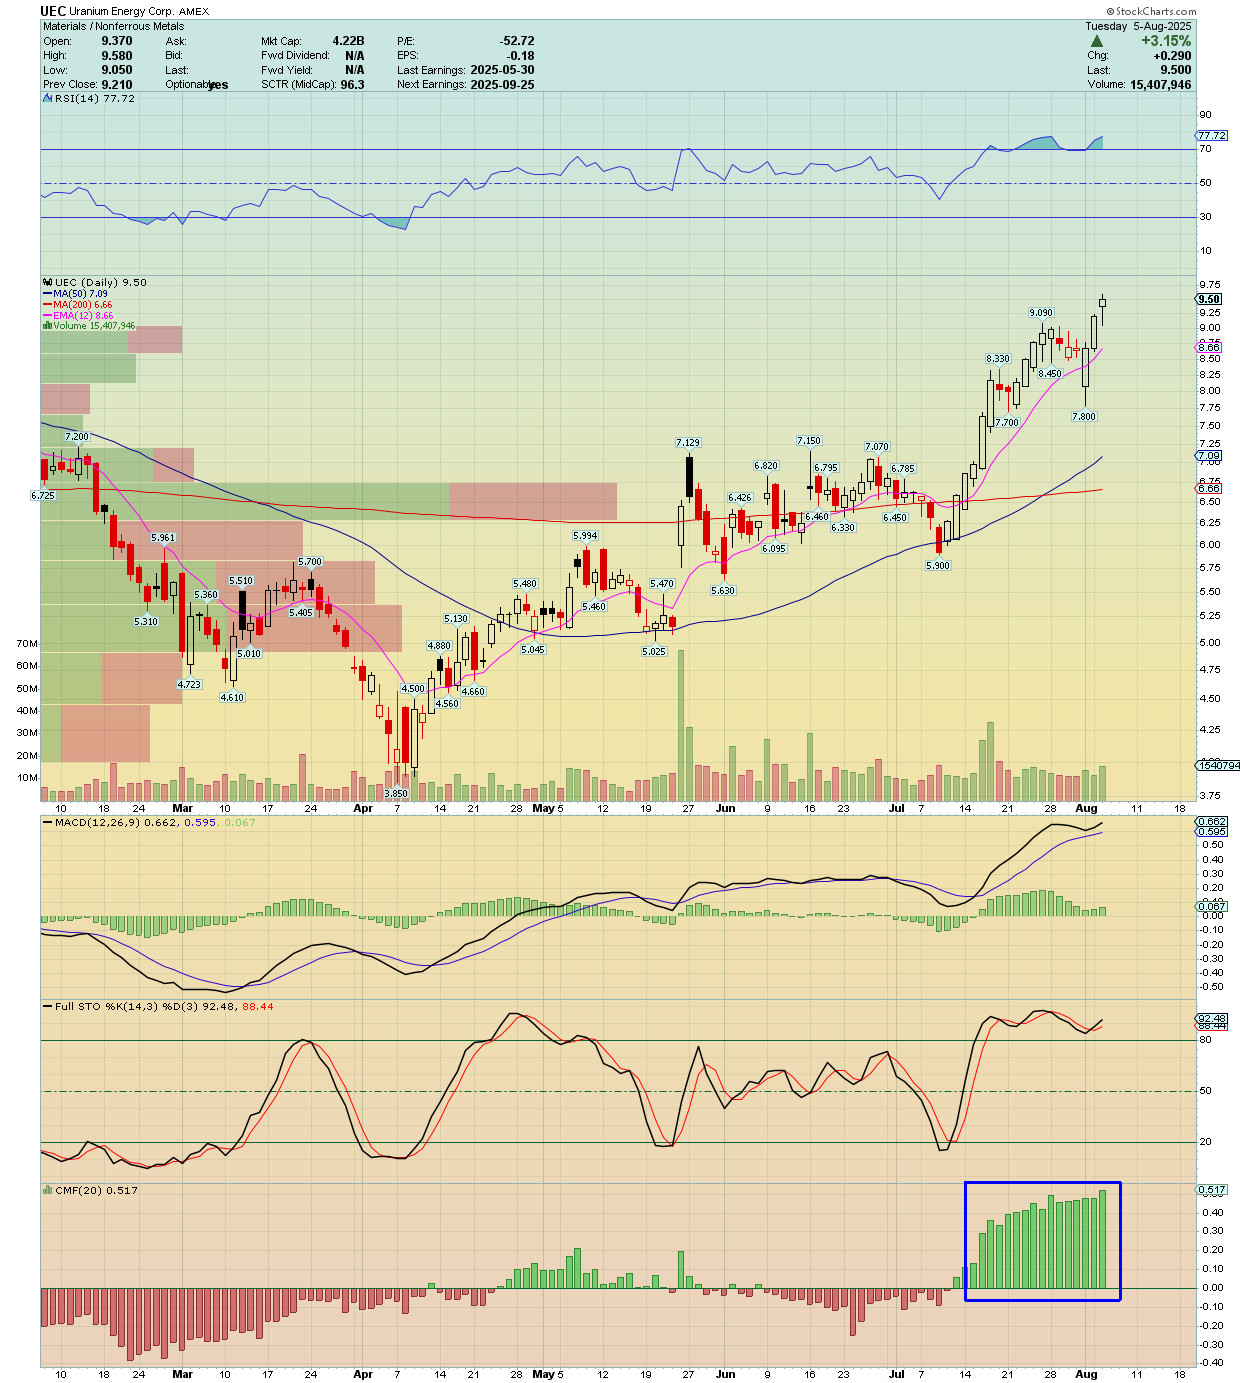Click the EPS value -0.18

click(520, 56)
